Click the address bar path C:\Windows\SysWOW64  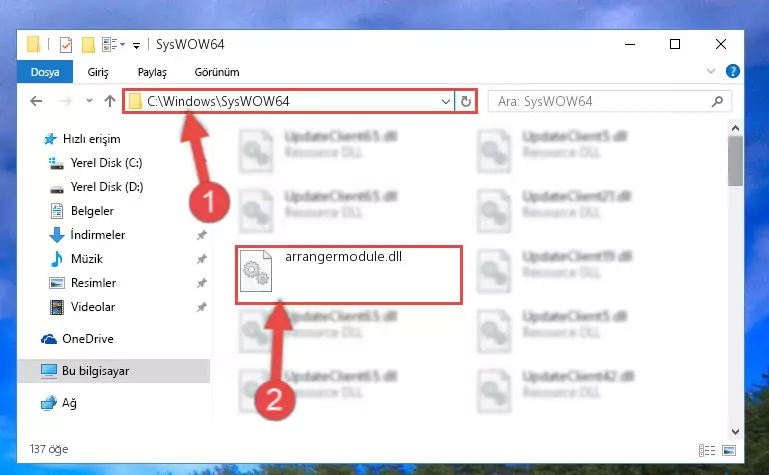218,101
